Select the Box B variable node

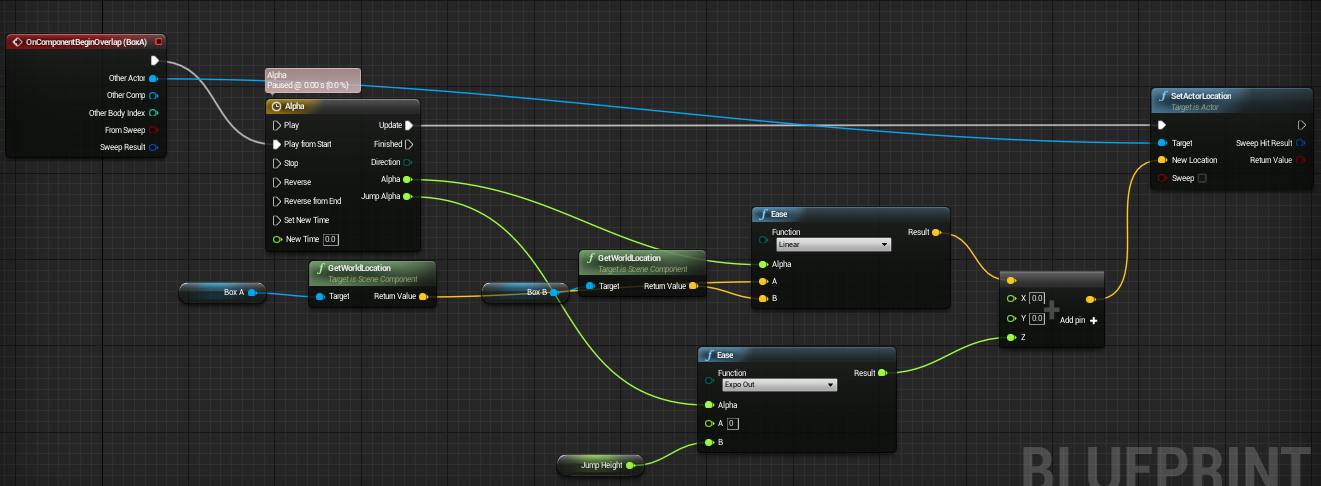click(526, 292)
